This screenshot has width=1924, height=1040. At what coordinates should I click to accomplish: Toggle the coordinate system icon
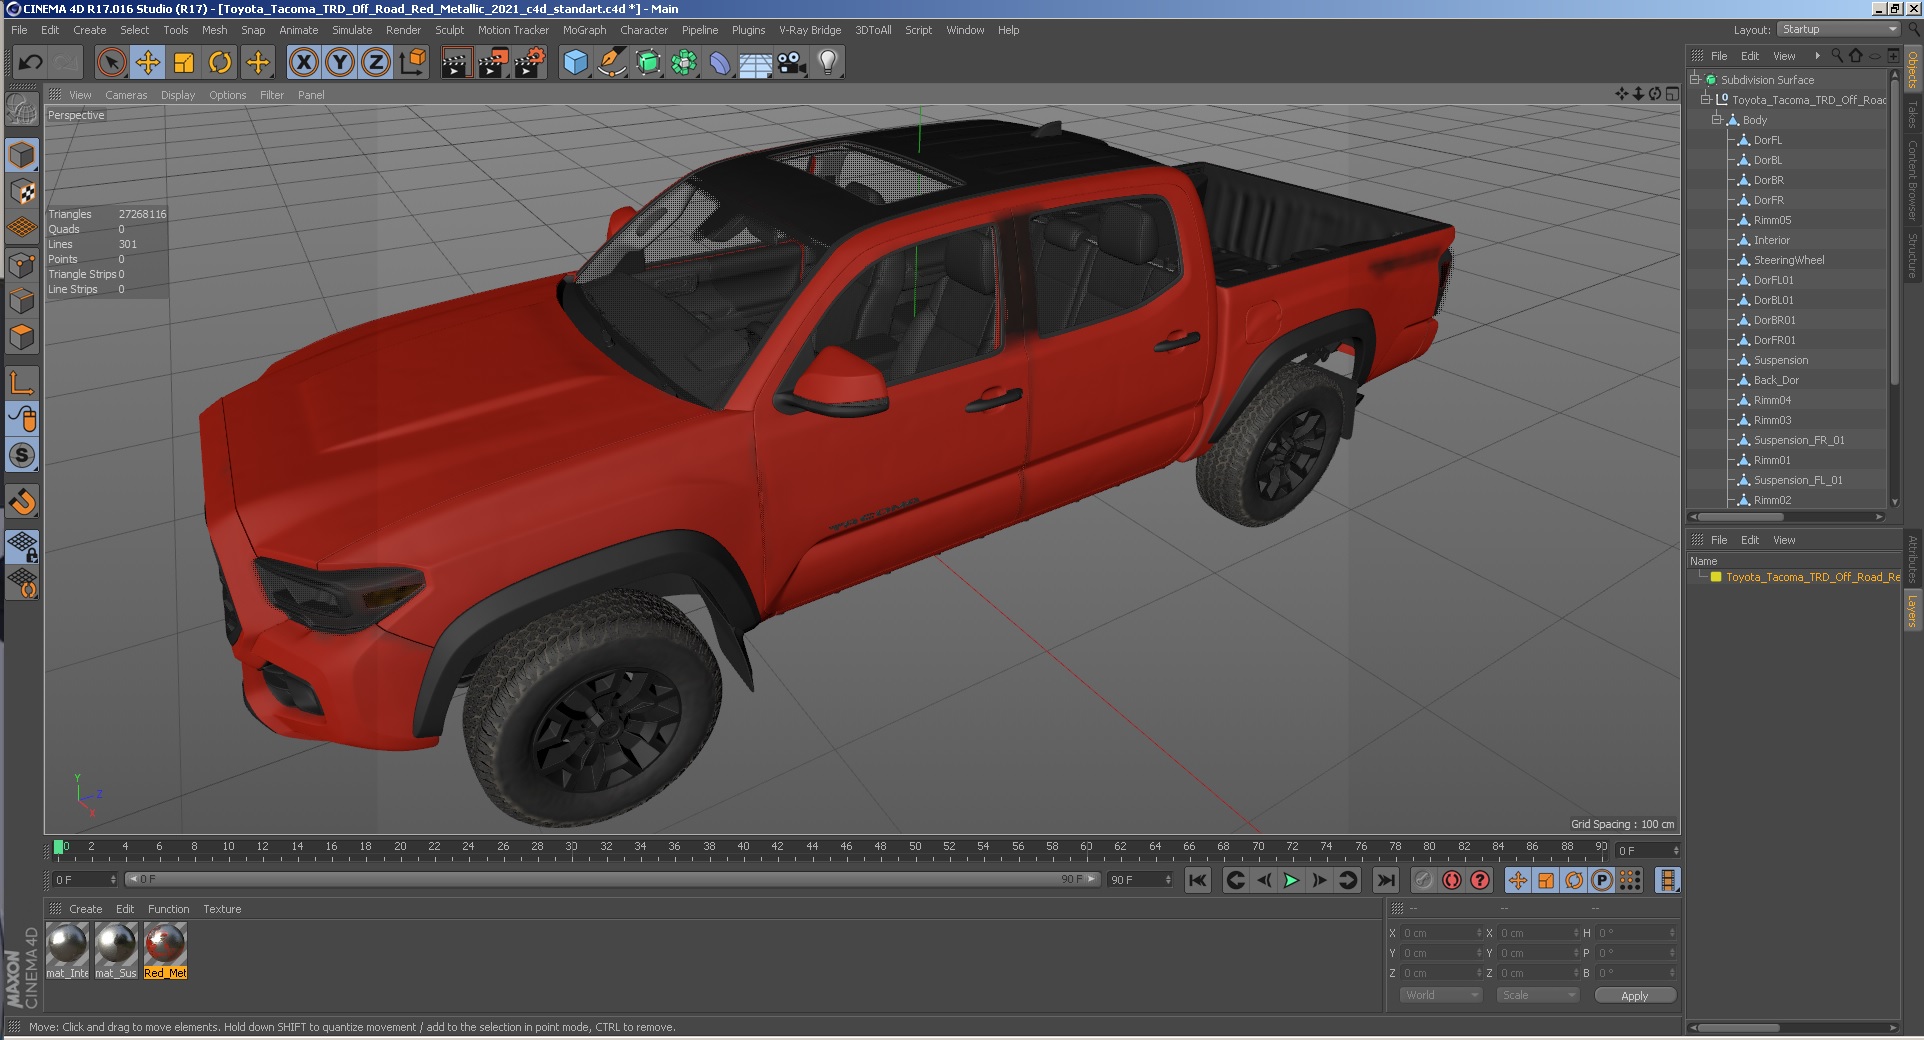pos(412,63)
